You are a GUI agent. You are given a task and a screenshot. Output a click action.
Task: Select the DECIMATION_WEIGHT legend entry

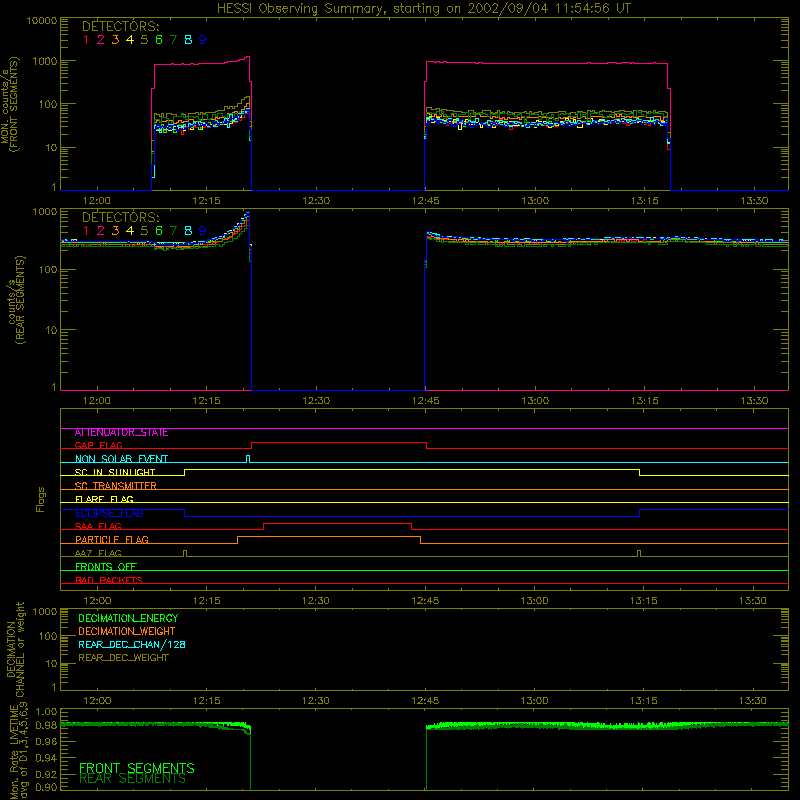point(127,632)
